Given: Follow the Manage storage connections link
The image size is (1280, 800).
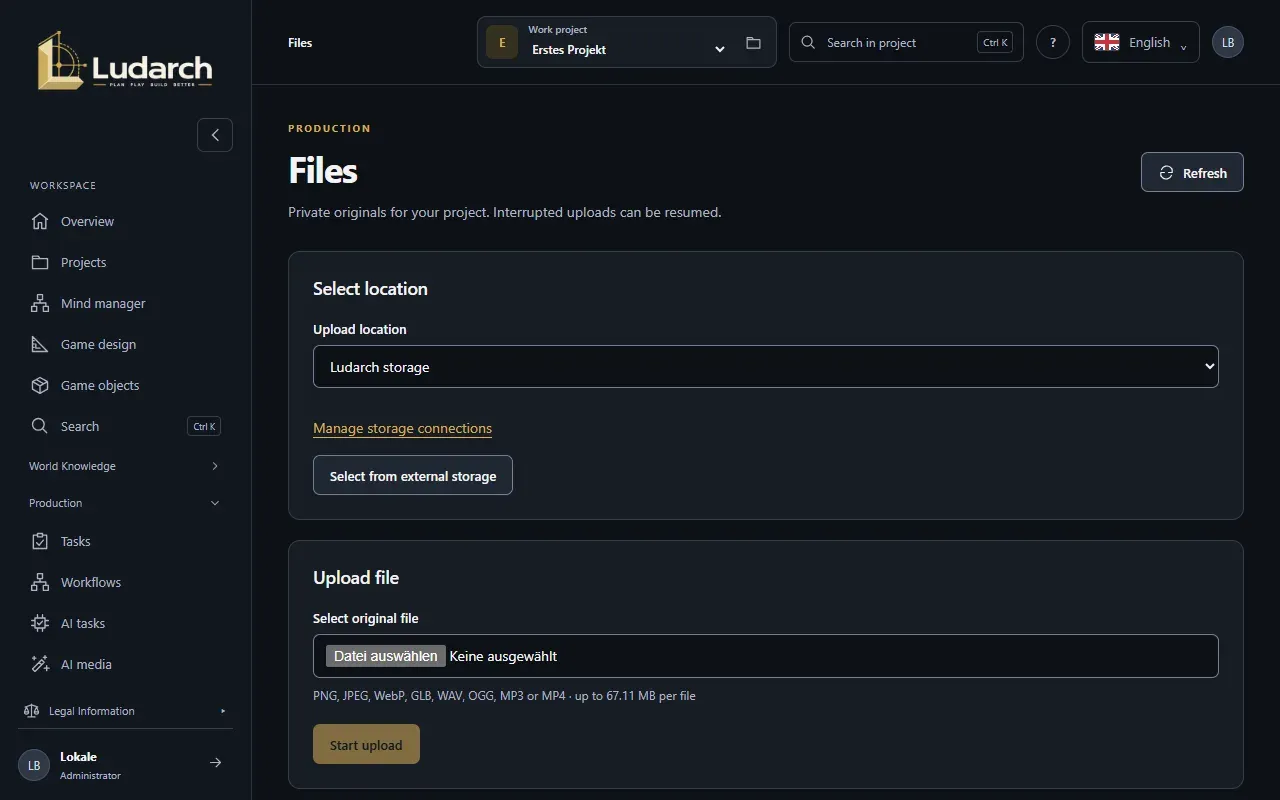Looking at the screenshot, I should [x=402, y=428].
